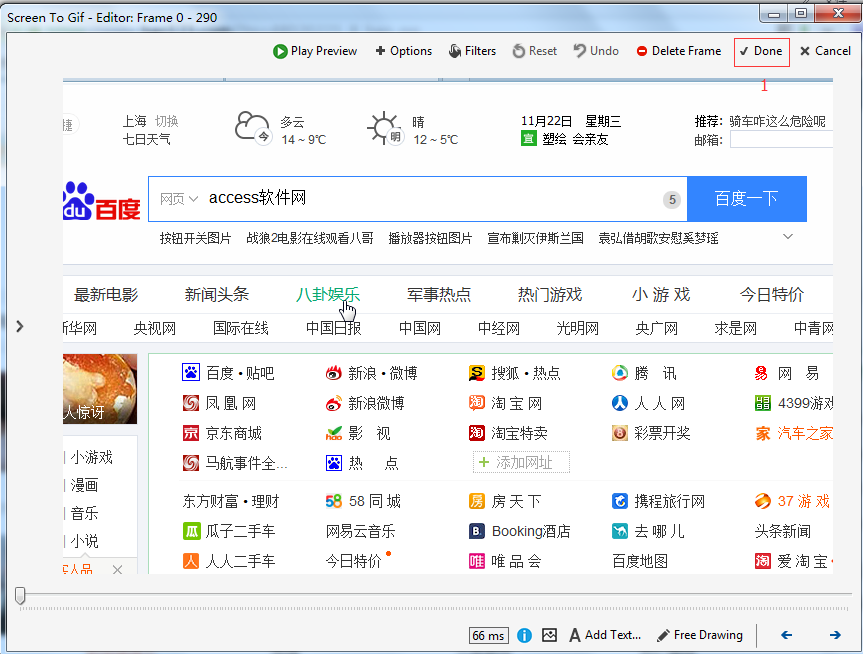The image size is (863, 654).
Task: Select the 今日特价 tab
Action: coord(772,295)
